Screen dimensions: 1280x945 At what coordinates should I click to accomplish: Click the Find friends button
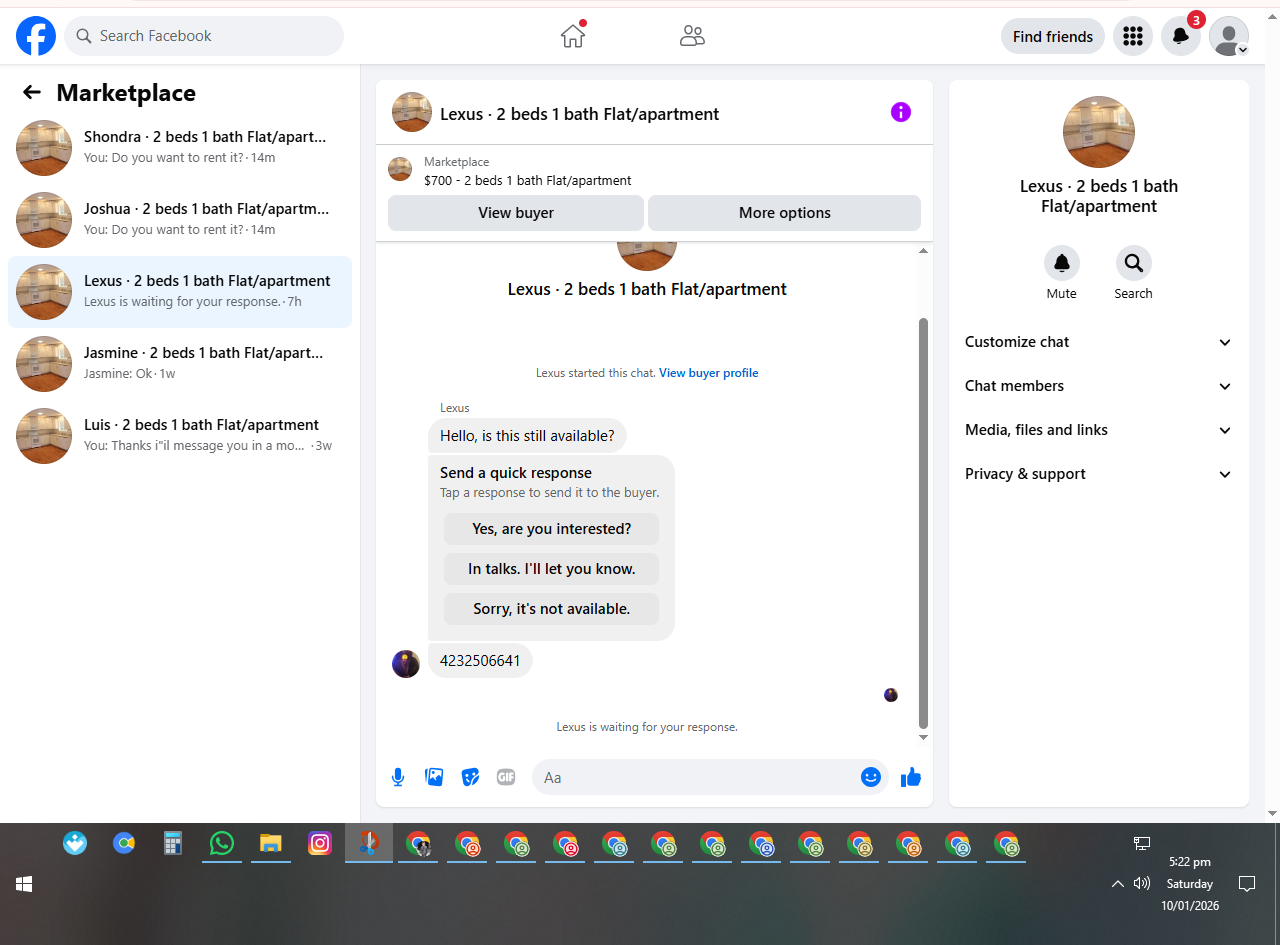pos(1053,36)
